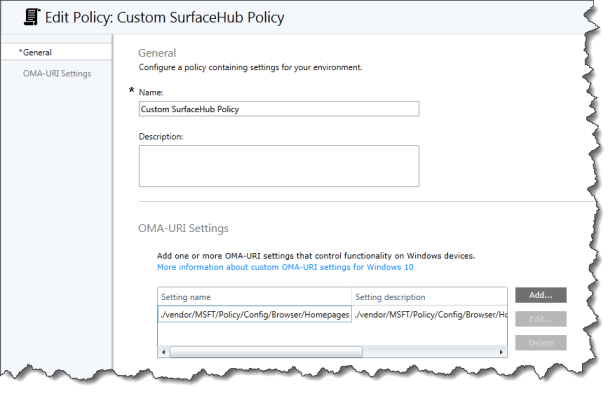Click inside the Description text box
This screenshot has height=396, width=615.
coord(279,166)
